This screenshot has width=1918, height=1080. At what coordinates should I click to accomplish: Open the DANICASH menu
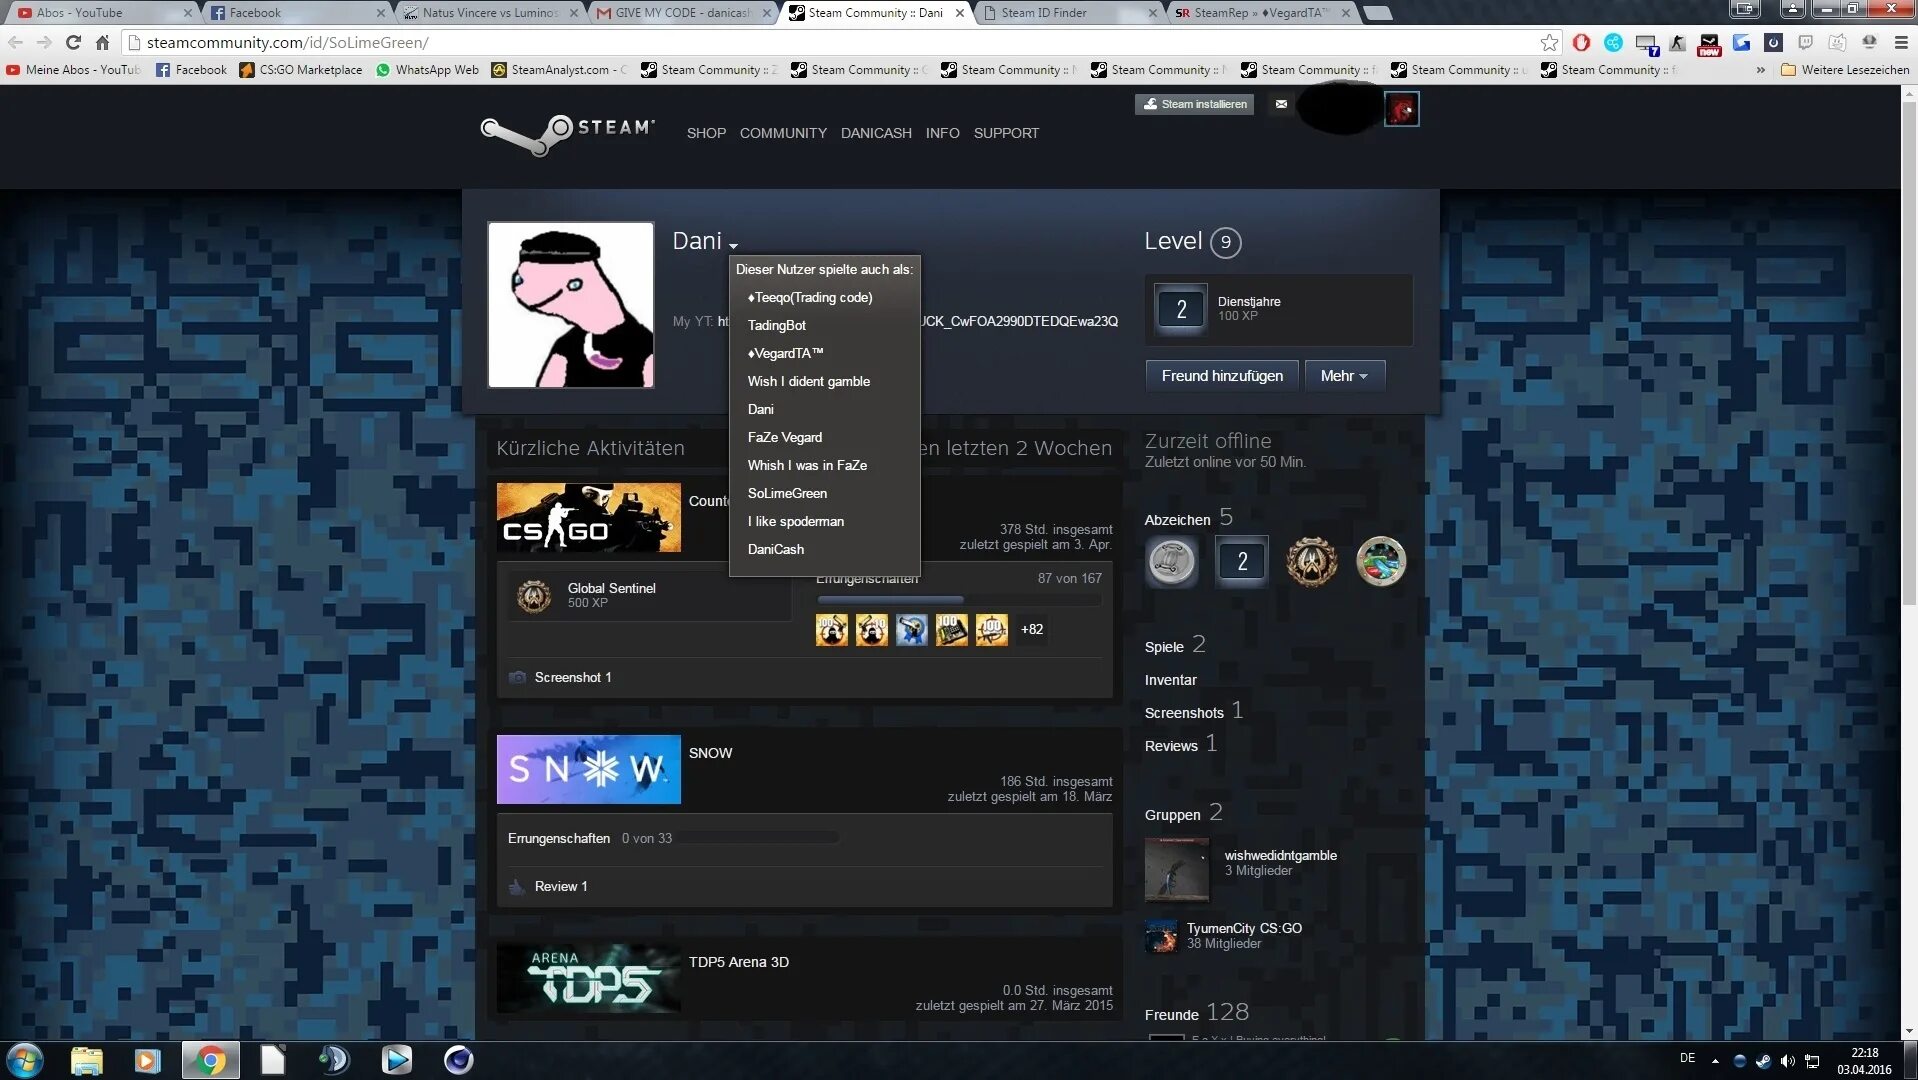[x=876, y=133]
